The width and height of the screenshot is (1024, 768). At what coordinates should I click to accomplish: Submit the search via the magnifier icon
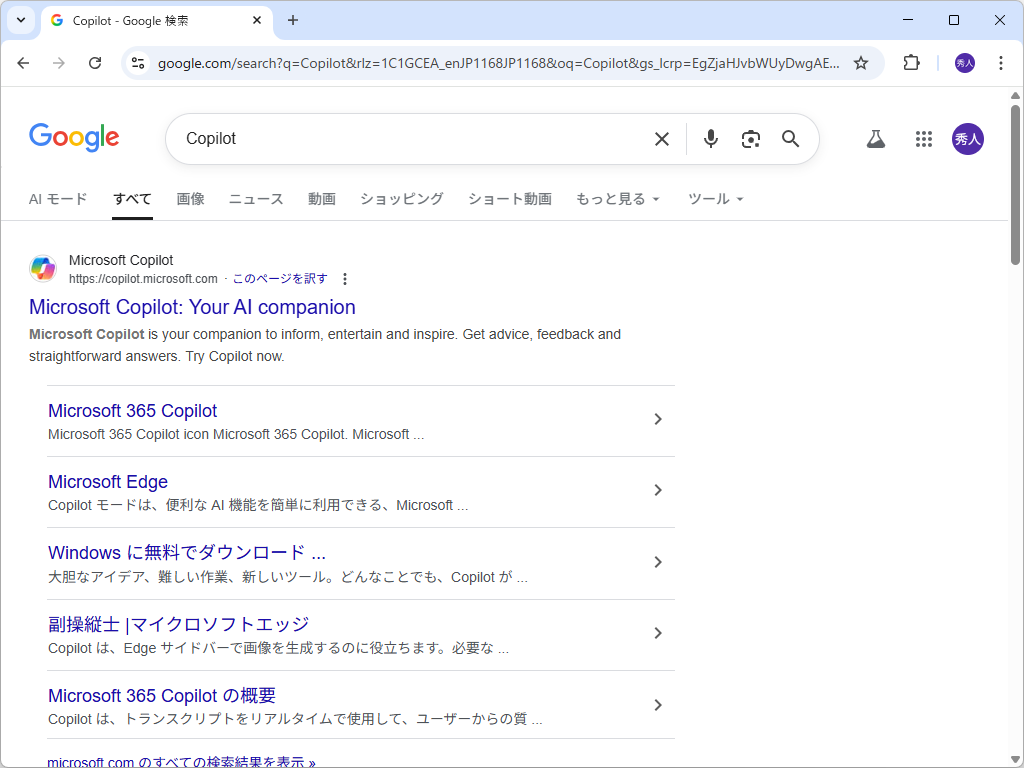click(x=790, y=139)
